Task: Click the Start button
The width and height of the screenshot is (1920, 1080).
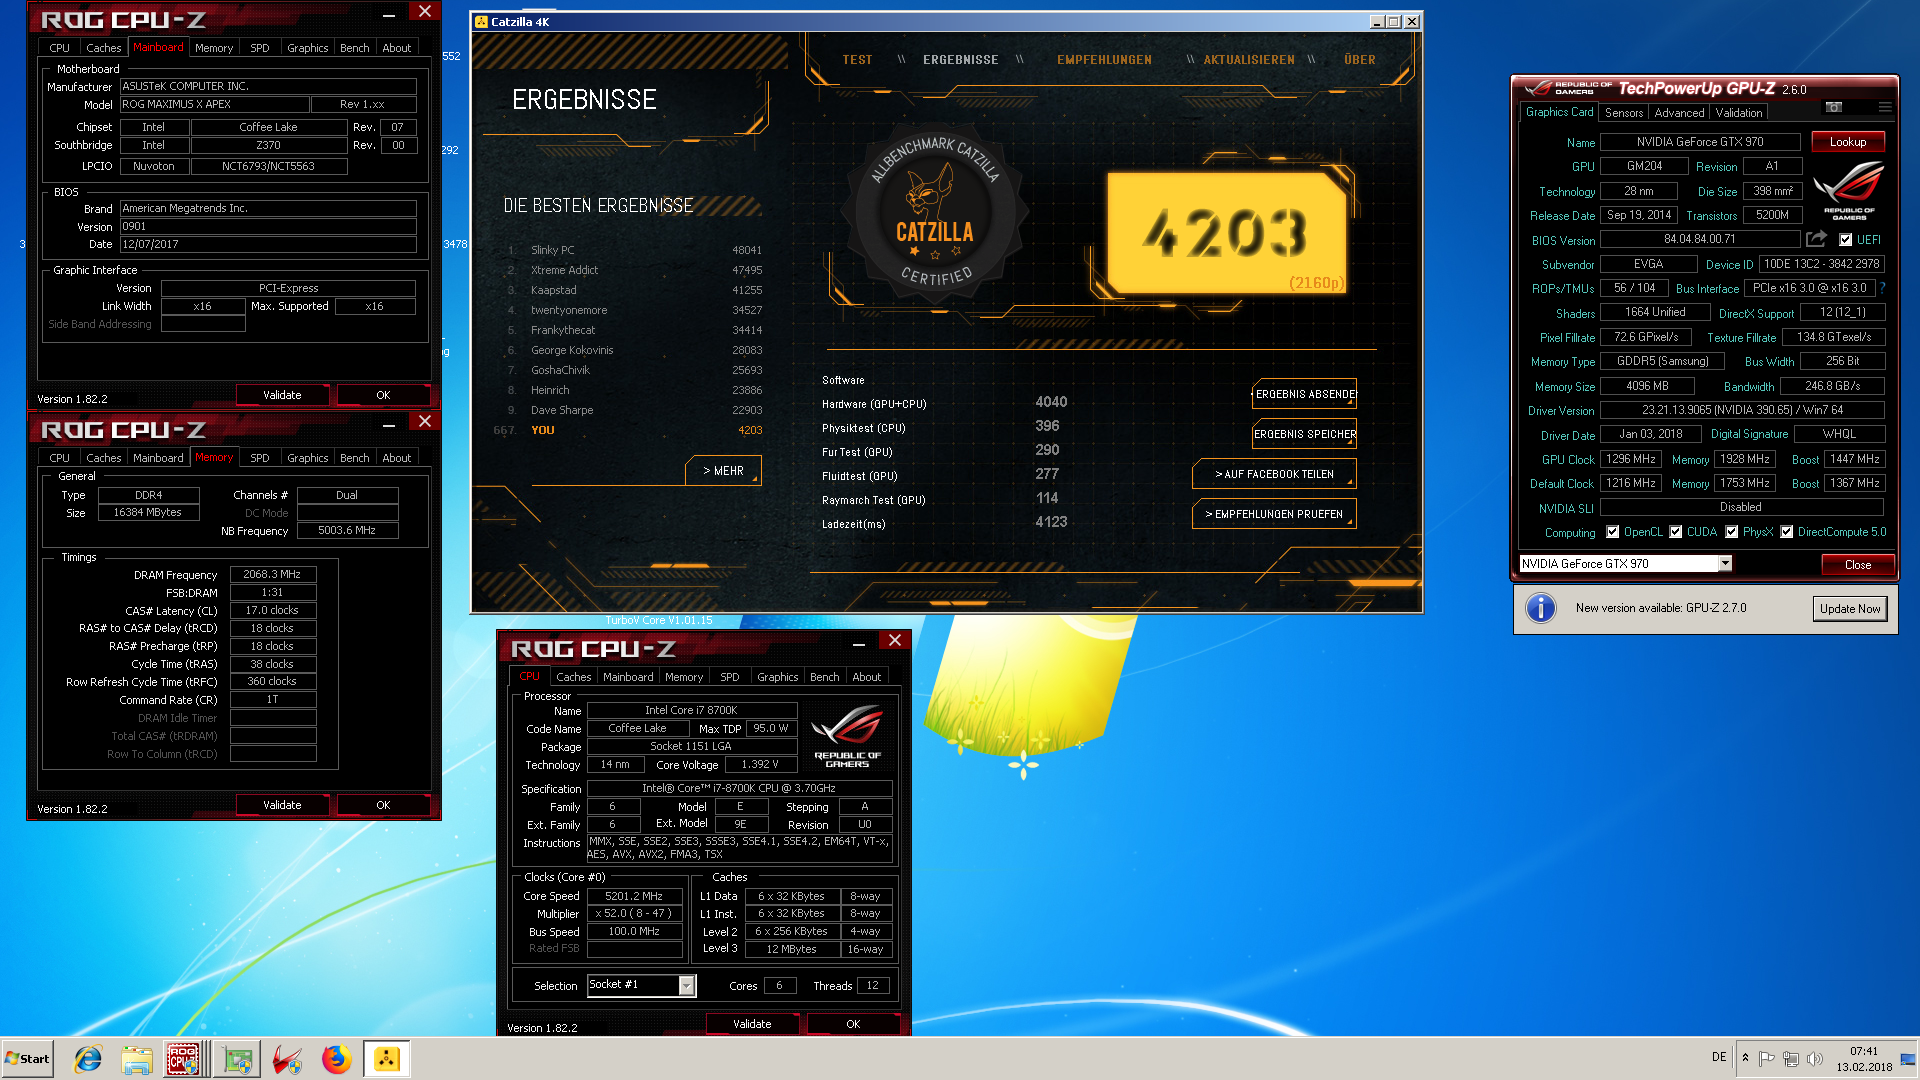Action: coord(27,1059)
